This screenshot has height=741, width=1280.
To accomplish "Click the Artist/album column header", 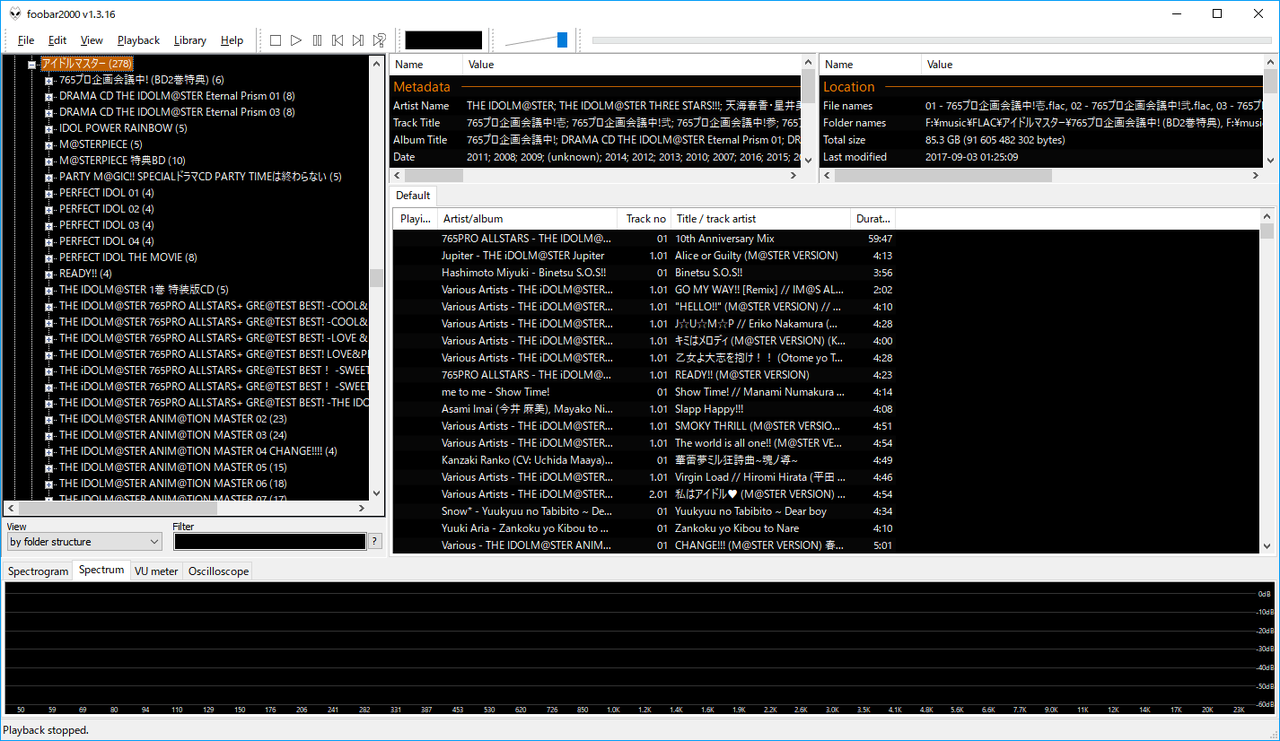I will point(529,219).
